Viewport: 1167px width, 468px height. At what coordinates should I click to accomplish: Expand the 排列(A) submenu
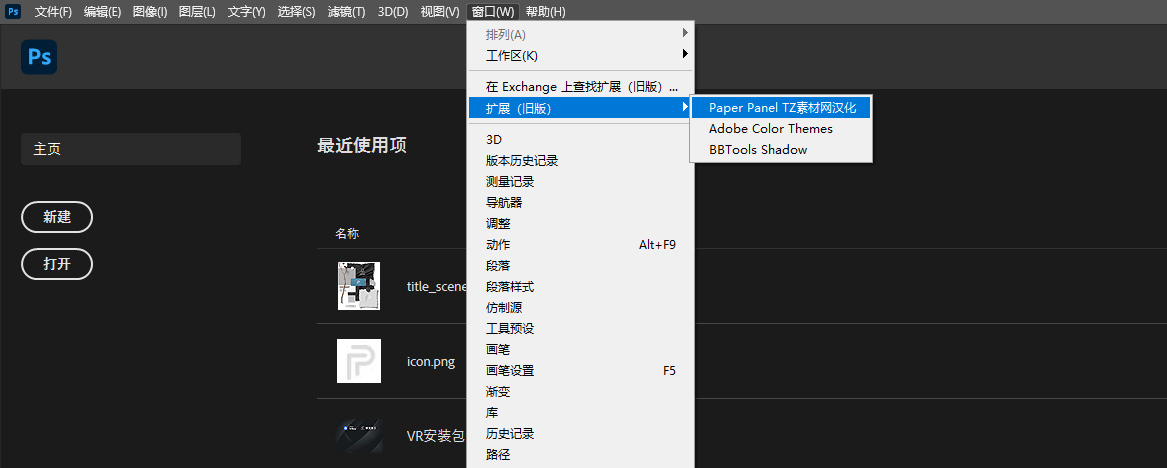point(581,34)
